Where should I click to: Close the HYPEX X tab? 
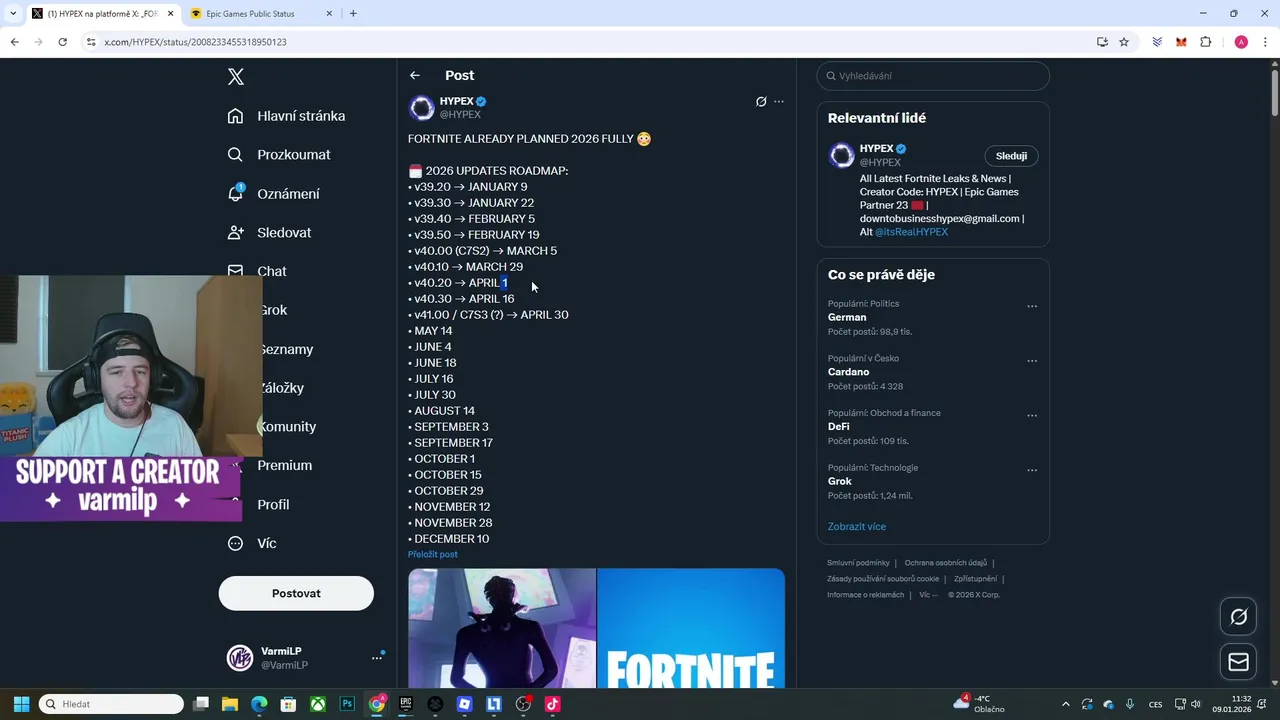[x=170, y=14]
